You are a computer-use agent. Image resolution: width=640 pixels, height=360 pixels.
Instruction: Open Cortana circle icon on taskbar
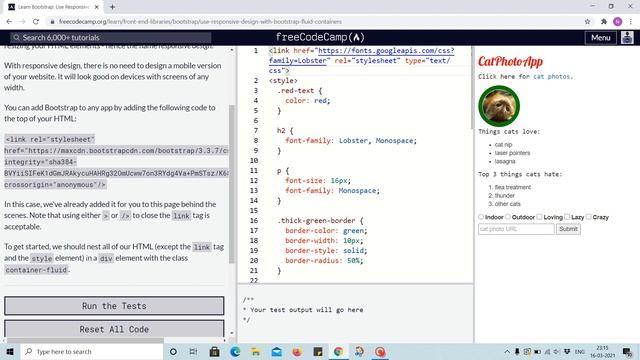173,351
